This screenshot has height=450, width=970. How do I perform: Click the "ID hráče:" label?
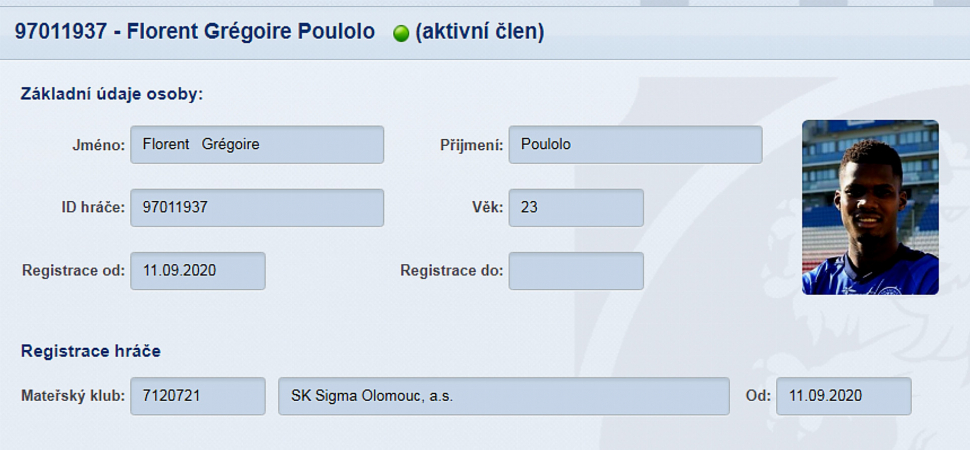91,208
